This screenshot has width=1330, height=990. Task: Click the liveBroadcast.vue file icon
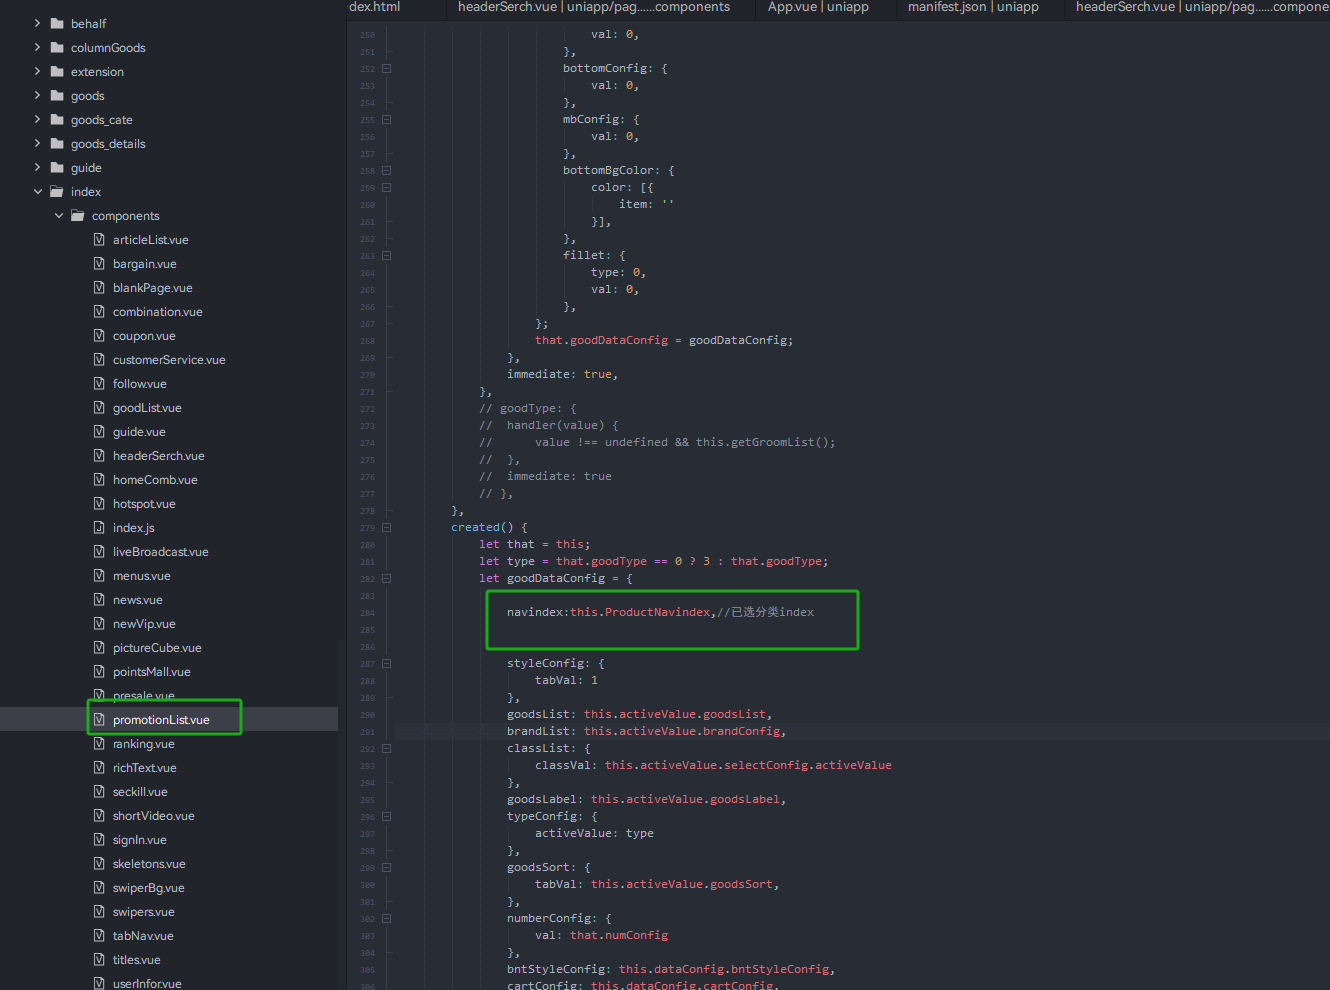(x=99, y=551)
